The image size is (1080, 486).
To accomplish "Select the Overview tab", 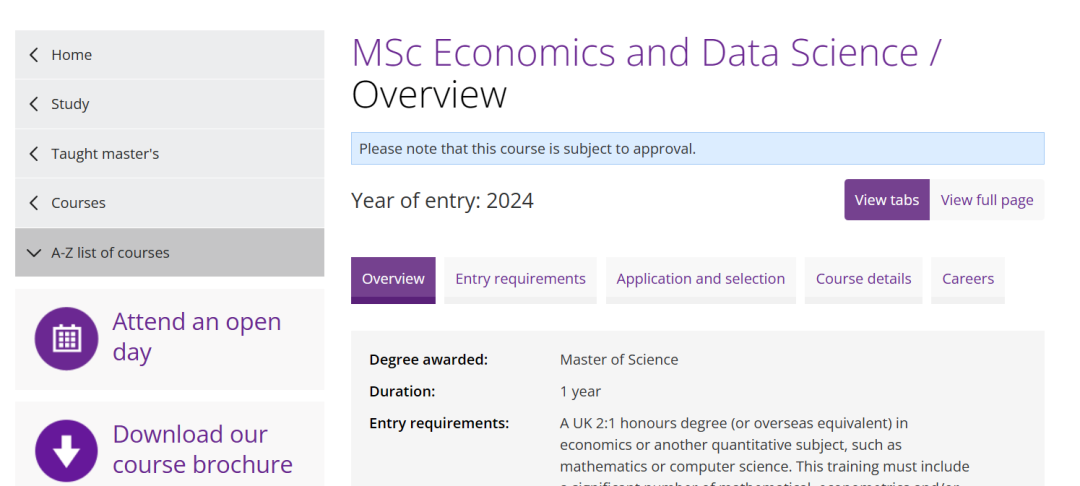I will pos(393,280).
